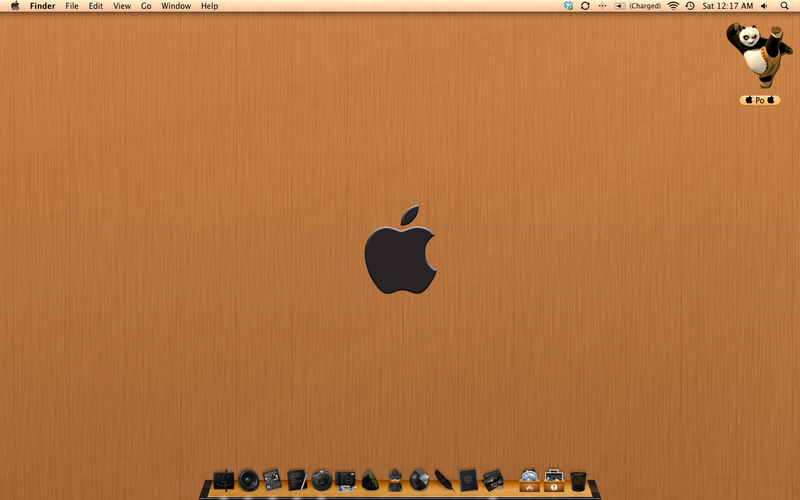Click the Po drive label
Image resolution: width=800 pixels, height=500 pixels.
[x=760, y=100]
